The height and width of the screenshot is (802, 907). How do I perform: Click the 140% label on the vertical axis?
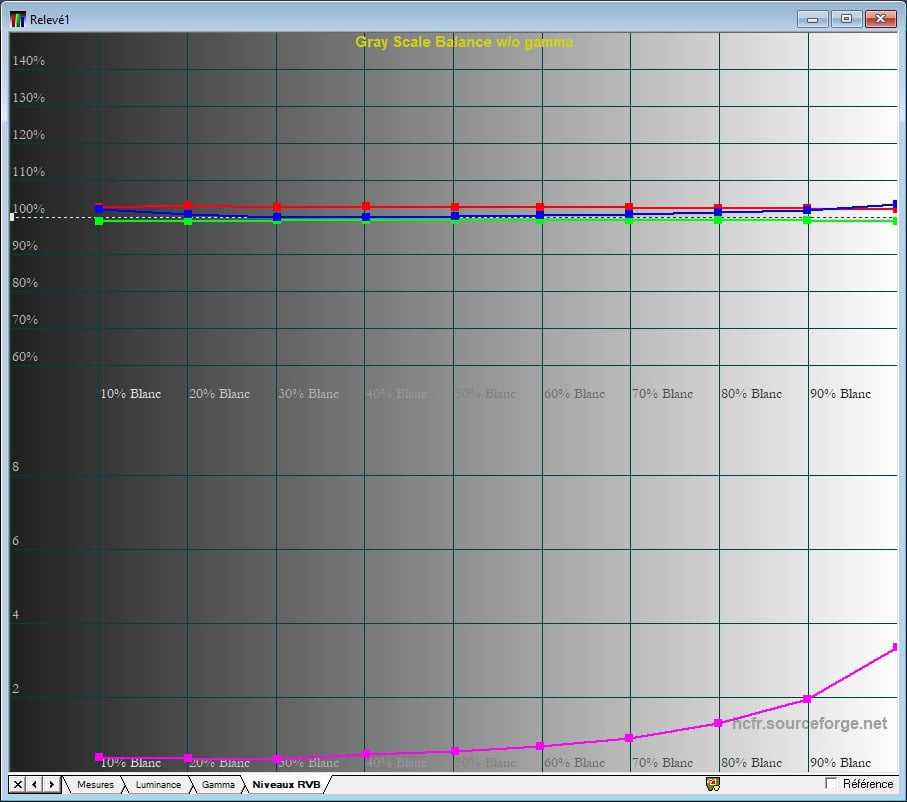pyautogui.click(x=28, y=61)
